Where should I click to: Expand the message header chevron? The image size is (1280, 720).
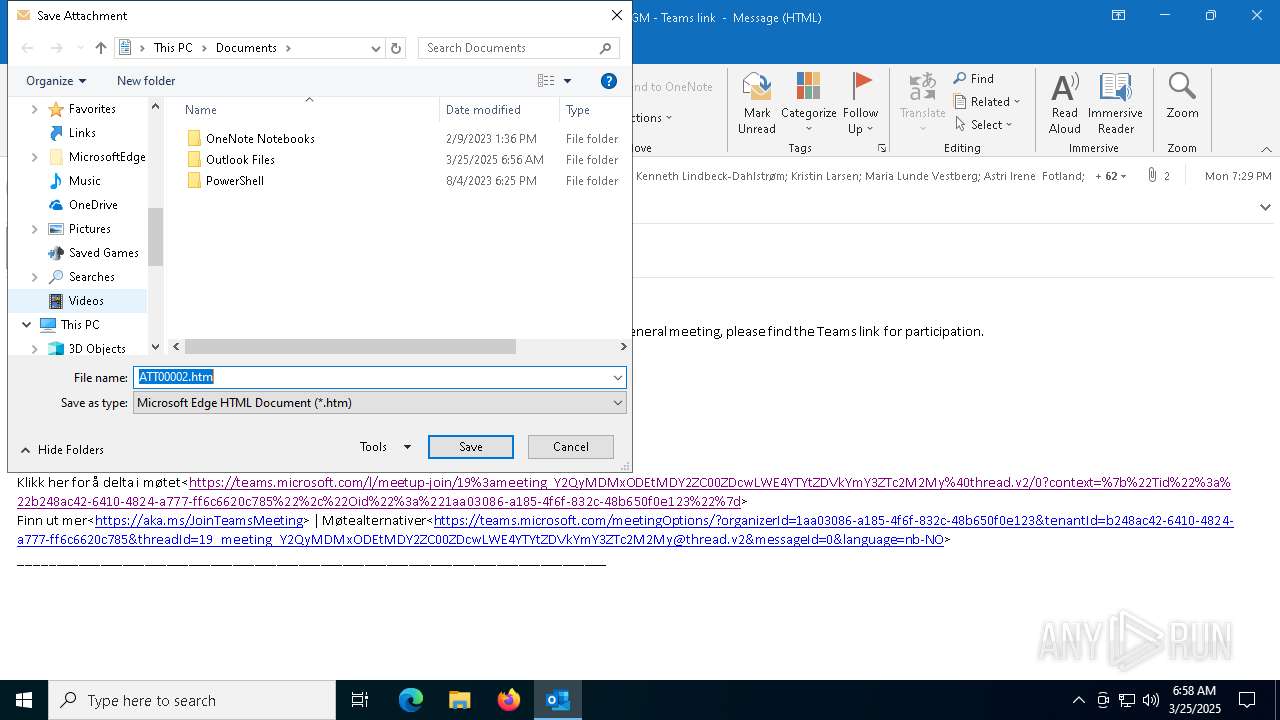(1265, 207)
